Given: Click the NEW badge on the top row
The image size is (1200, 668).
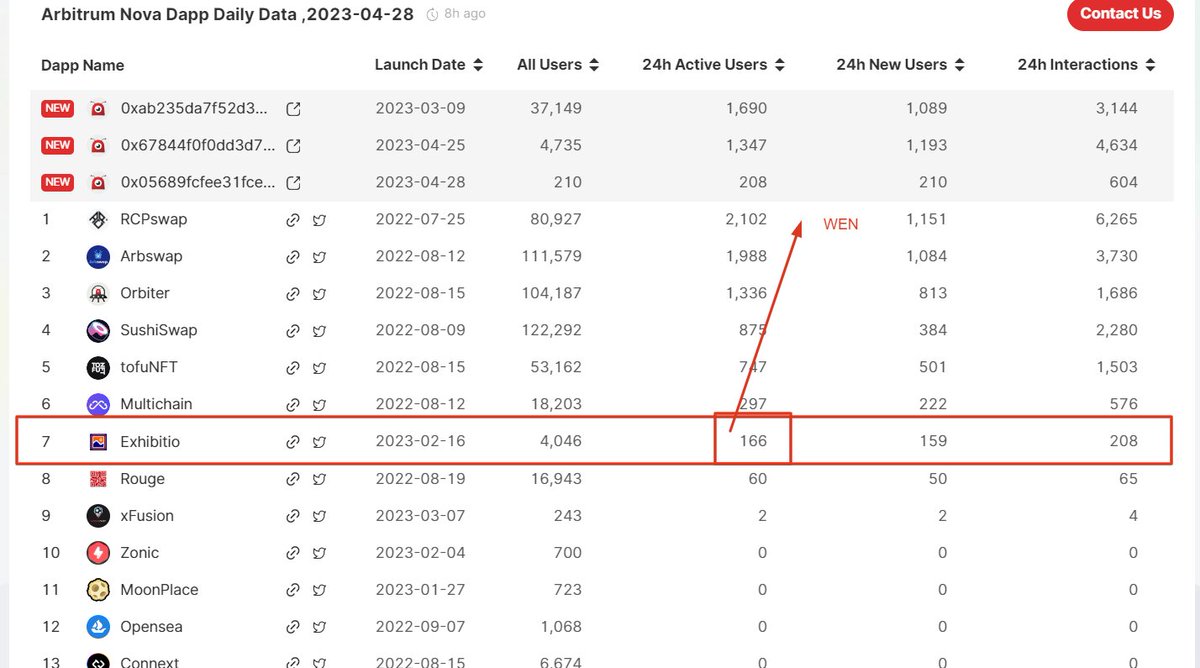Looking at the screenshot, I should (57, 108).
